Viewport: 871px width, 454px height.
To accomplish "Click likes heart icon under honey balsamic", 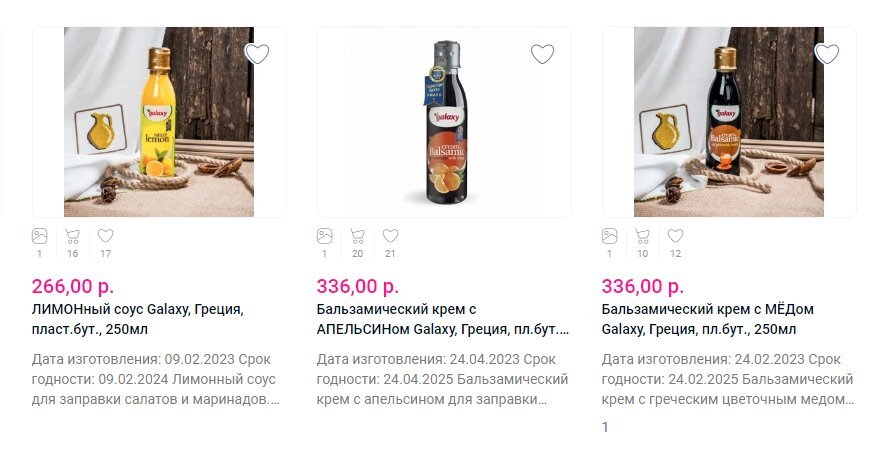I will [x=675, y=237].
